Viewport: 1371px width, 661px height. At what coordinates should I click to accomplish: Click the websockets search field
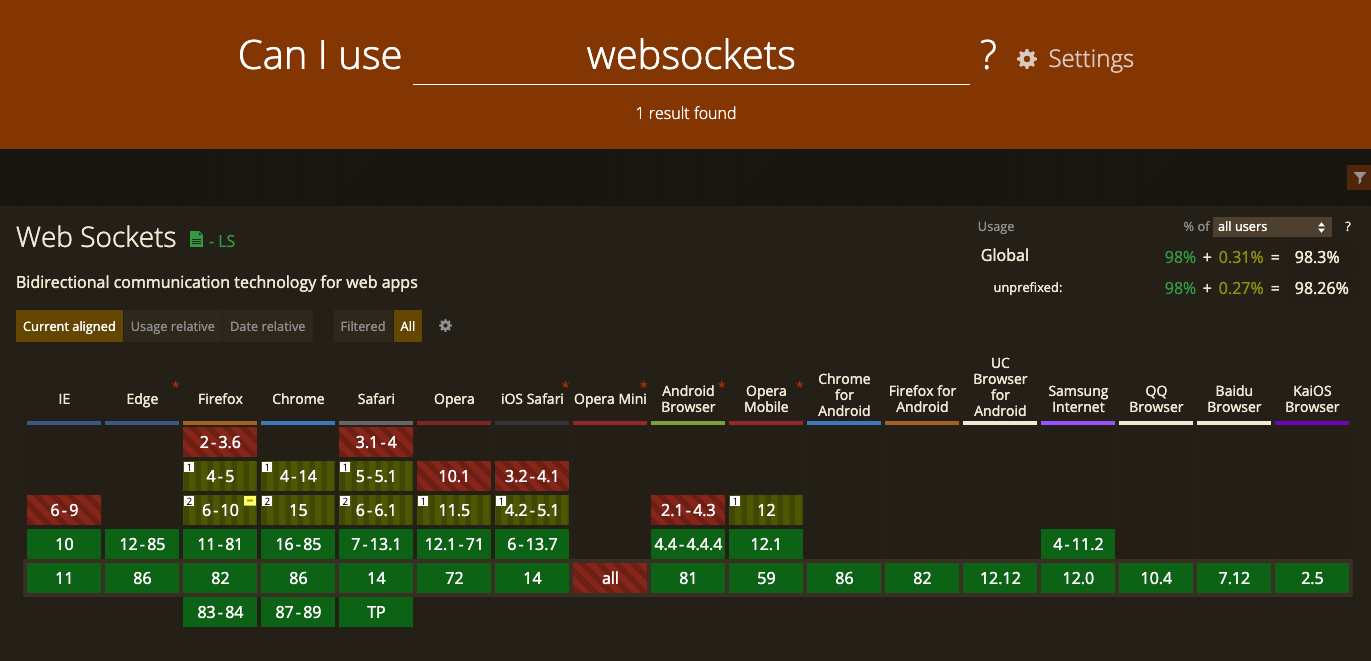(691, 56)
